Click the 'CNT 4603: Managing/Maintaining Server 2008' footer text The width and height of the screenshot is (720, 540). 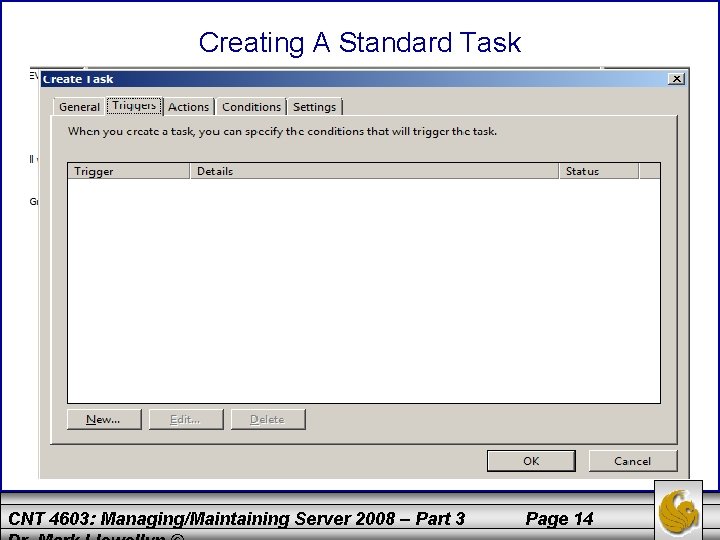tap(202, 519)
